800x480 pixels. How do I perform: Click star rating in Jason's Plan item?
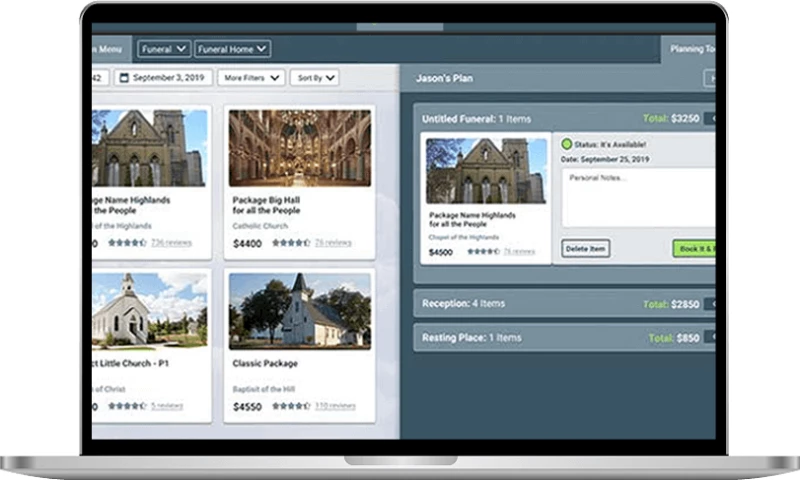pos(483,252)
